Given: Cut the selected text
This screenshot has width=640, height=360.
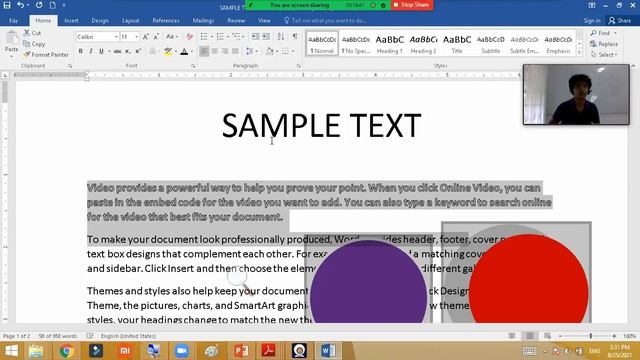Looking at the screenshot, I should 32,33.
